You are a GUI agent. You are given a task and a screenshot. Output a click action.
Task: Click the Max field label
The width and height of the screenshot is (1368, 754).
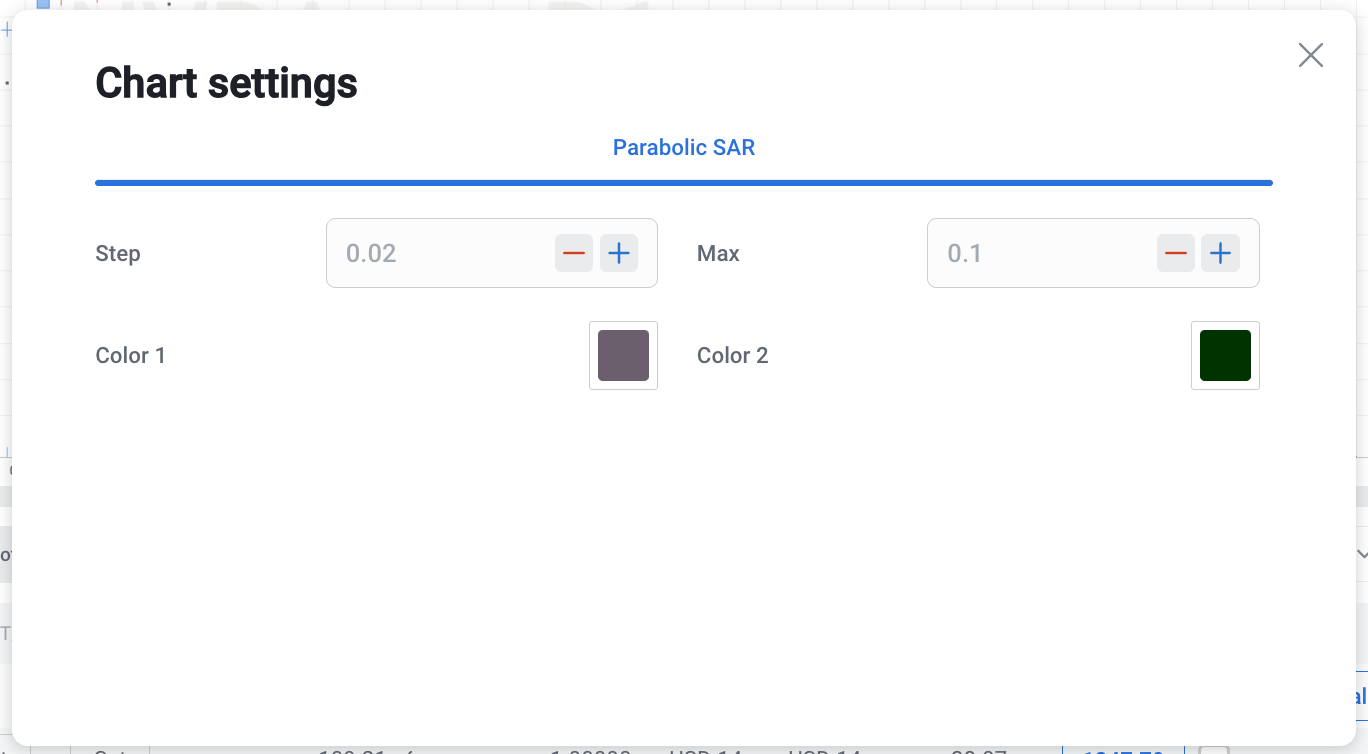pos(718,254)
